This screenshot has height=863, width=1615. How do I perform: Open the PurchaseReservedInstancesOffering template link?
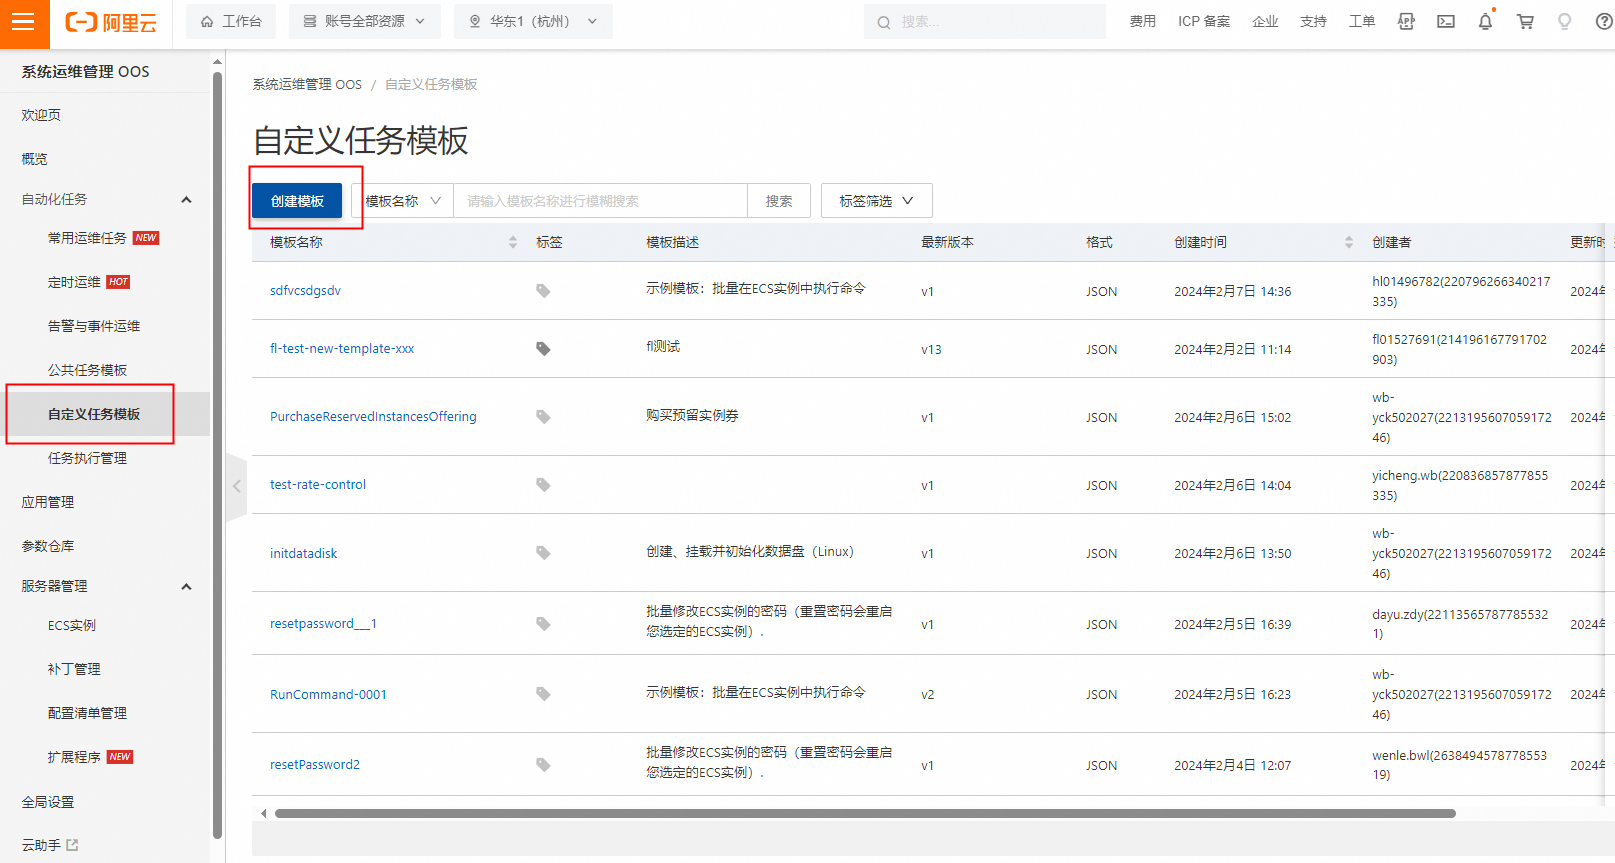373,417
